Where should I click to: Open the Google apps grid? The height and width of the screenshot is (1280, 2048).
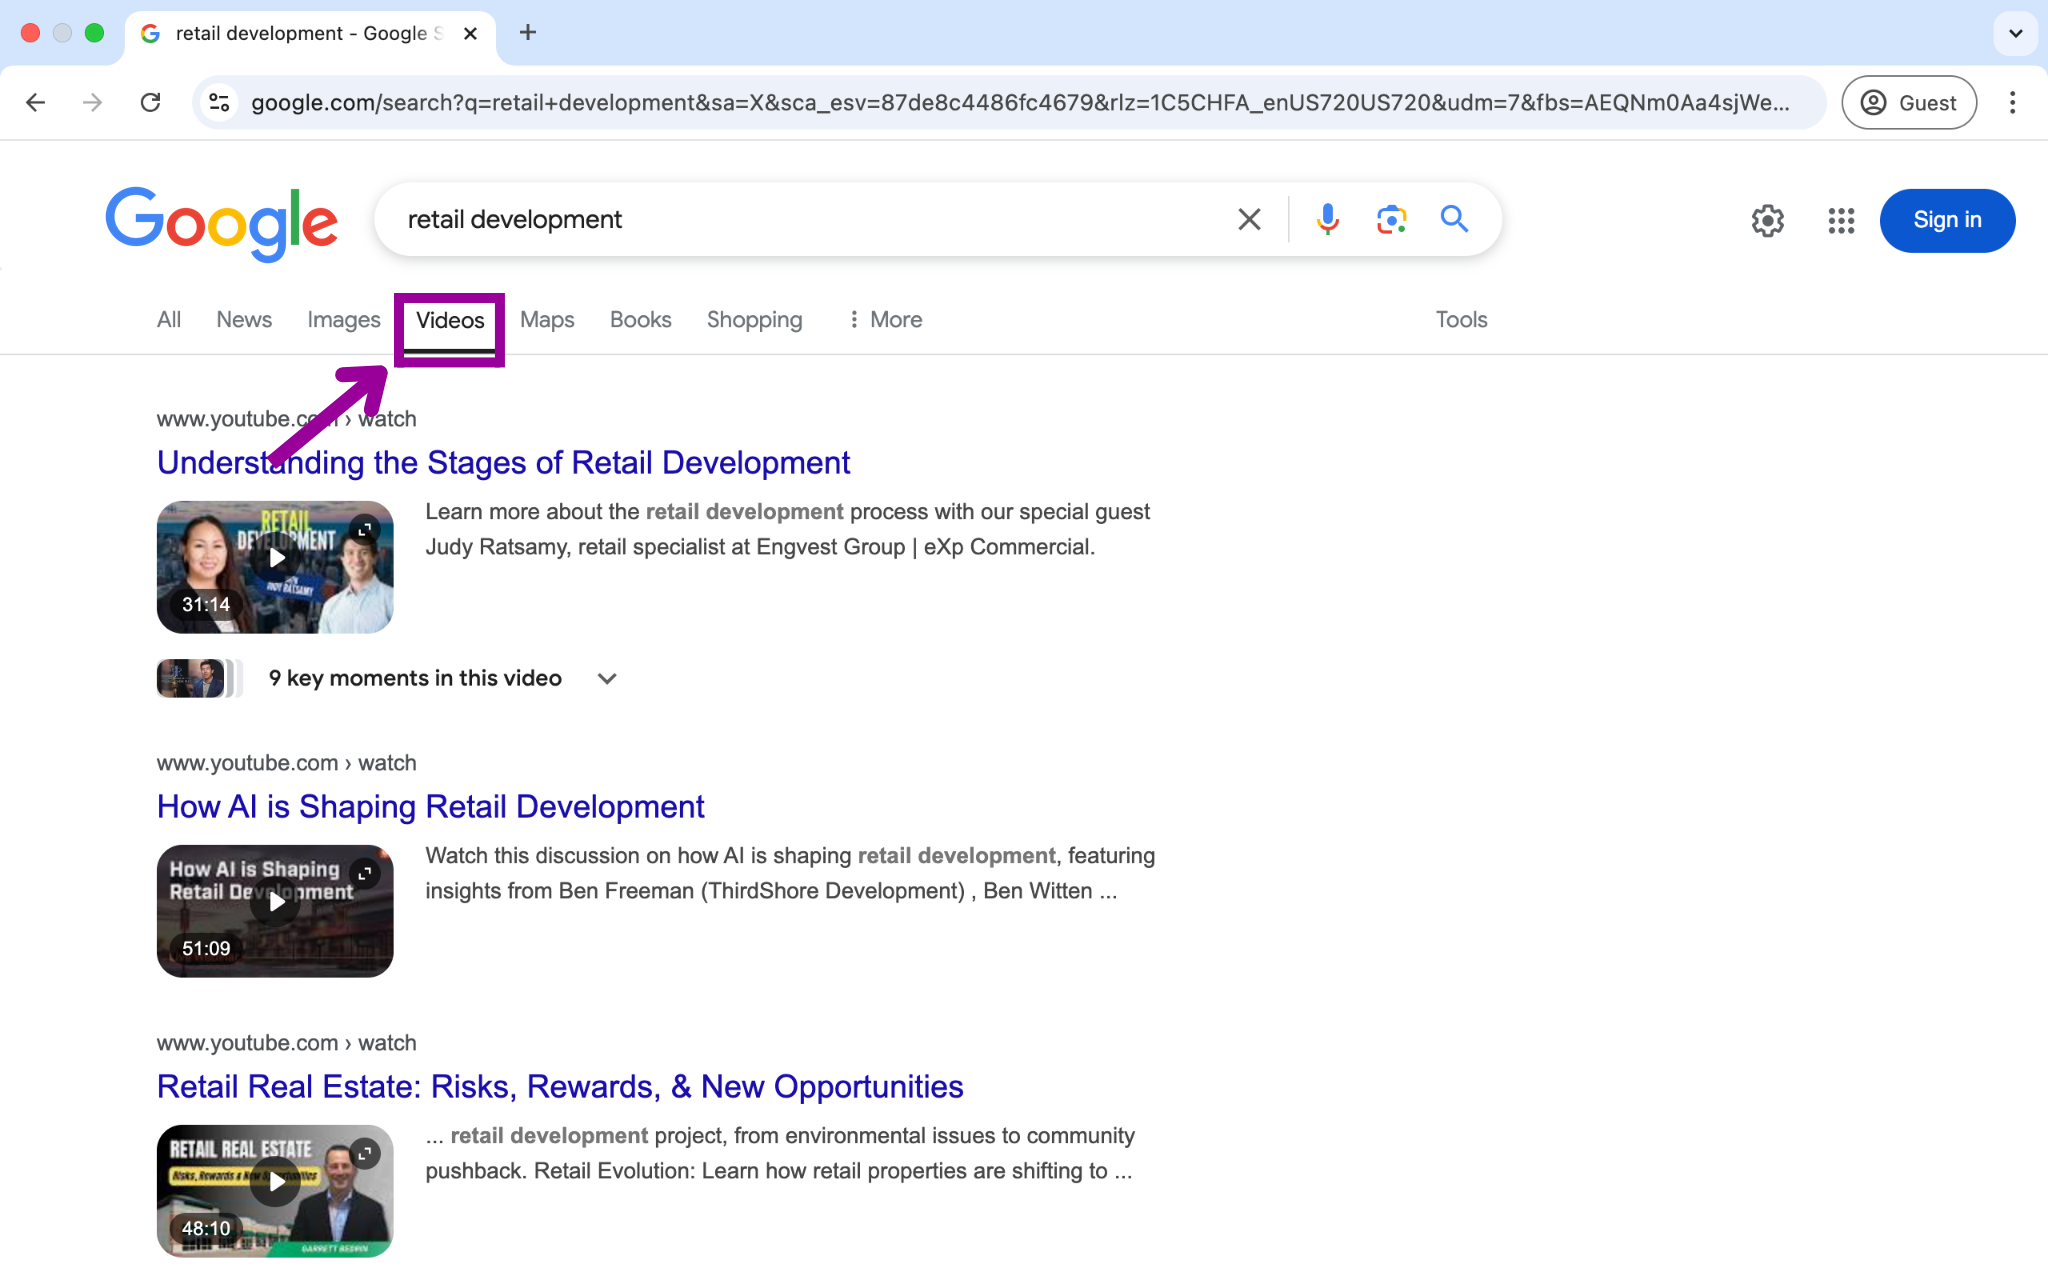(1841, 220)
